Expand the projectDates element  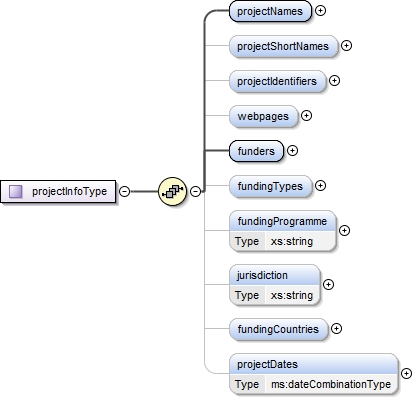[x=406, y=374]
